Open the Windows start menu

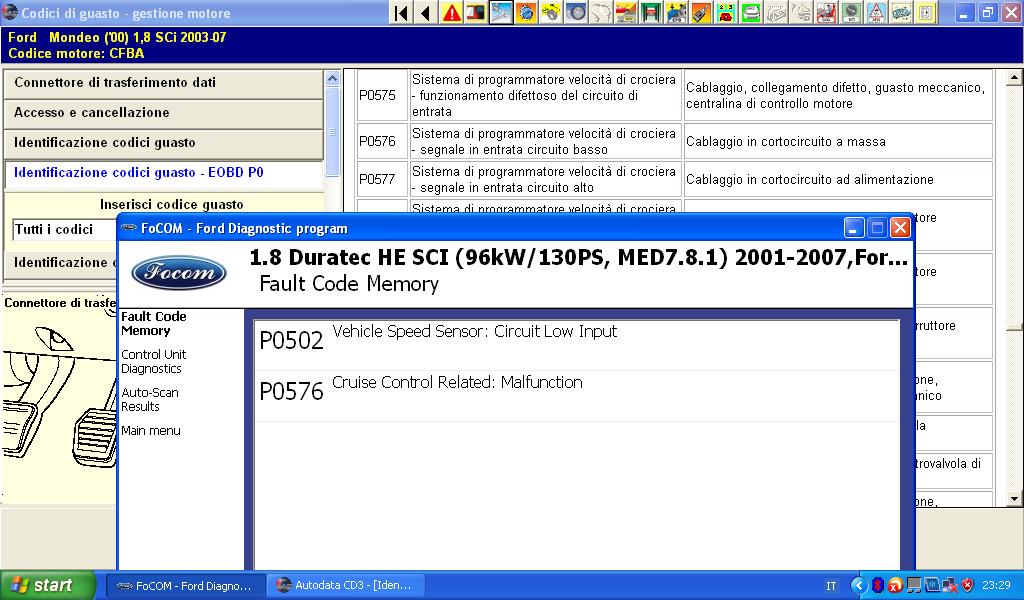point(48,586)
